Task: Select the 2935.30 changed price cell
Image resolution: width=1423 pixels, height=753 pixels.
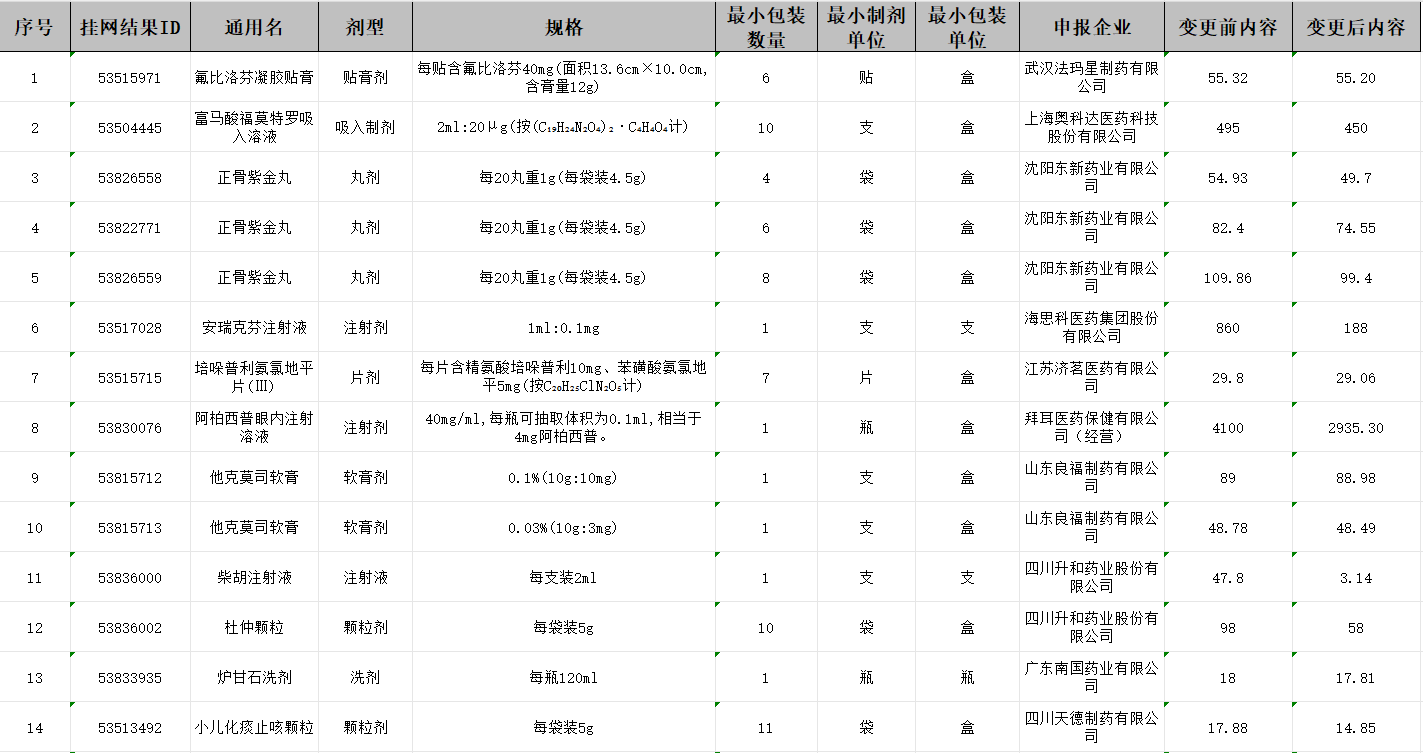Action: pos(1356,428)
